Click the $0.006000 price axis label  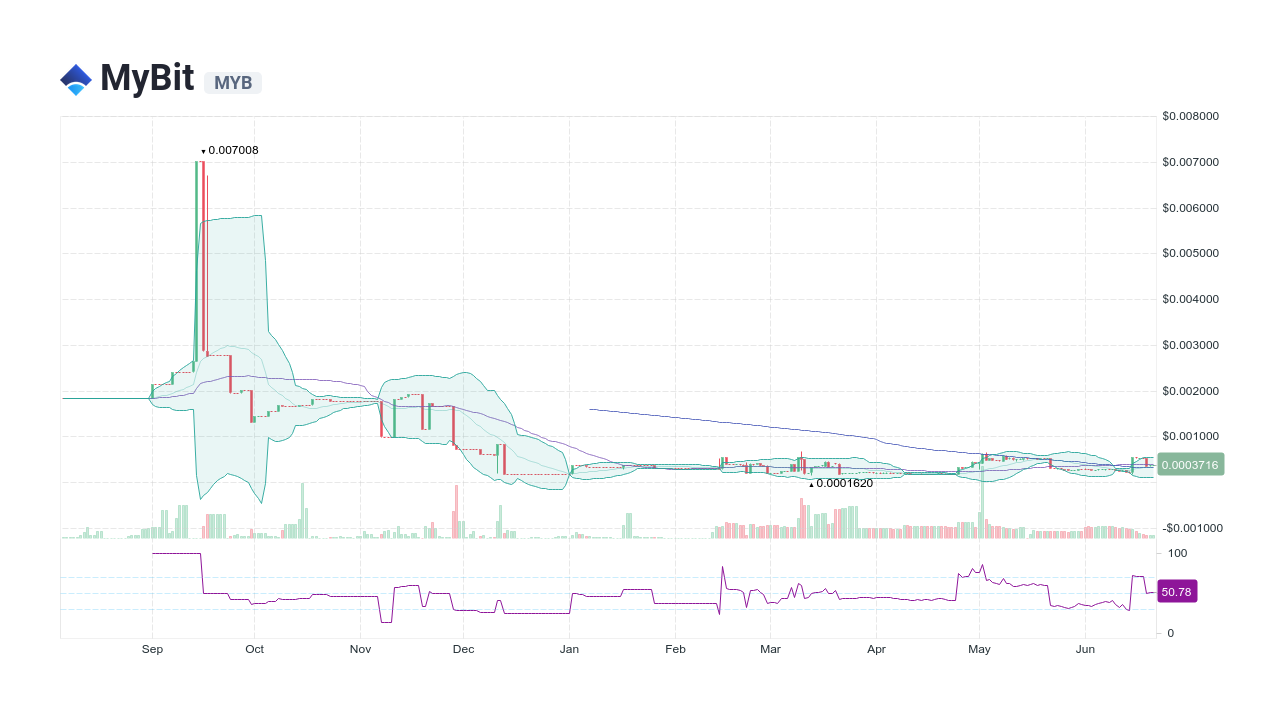(x=1191, y=208)
